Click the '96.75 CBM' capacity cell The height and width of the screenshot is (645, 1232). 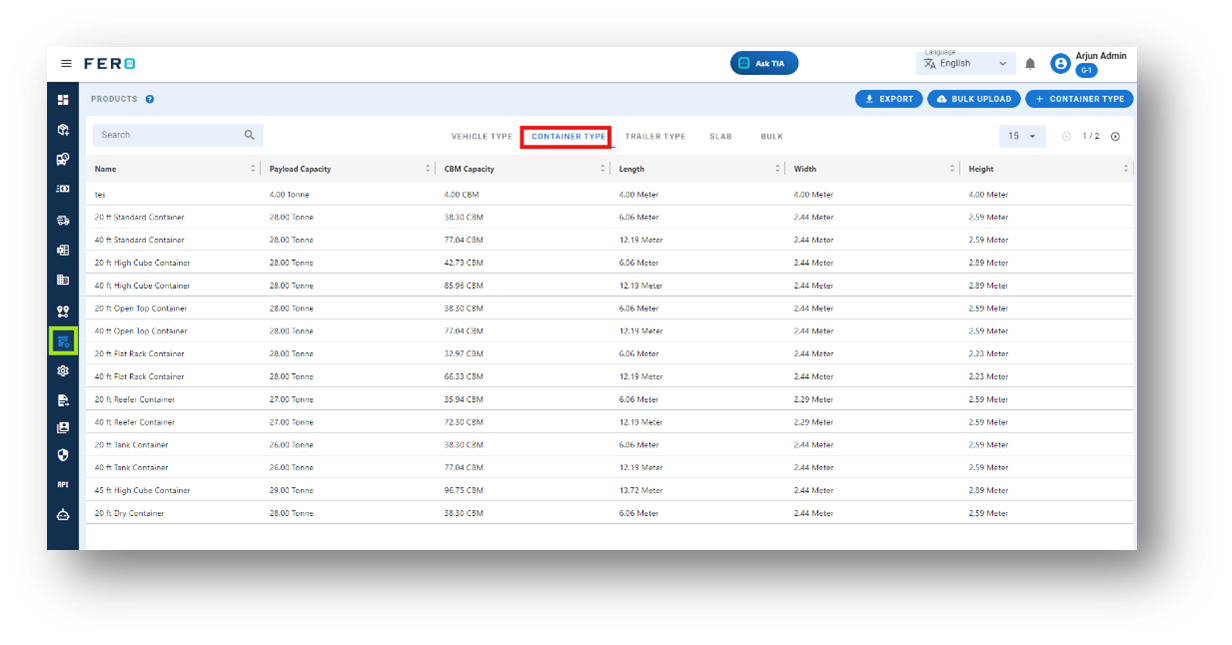[x=464, y=491]
